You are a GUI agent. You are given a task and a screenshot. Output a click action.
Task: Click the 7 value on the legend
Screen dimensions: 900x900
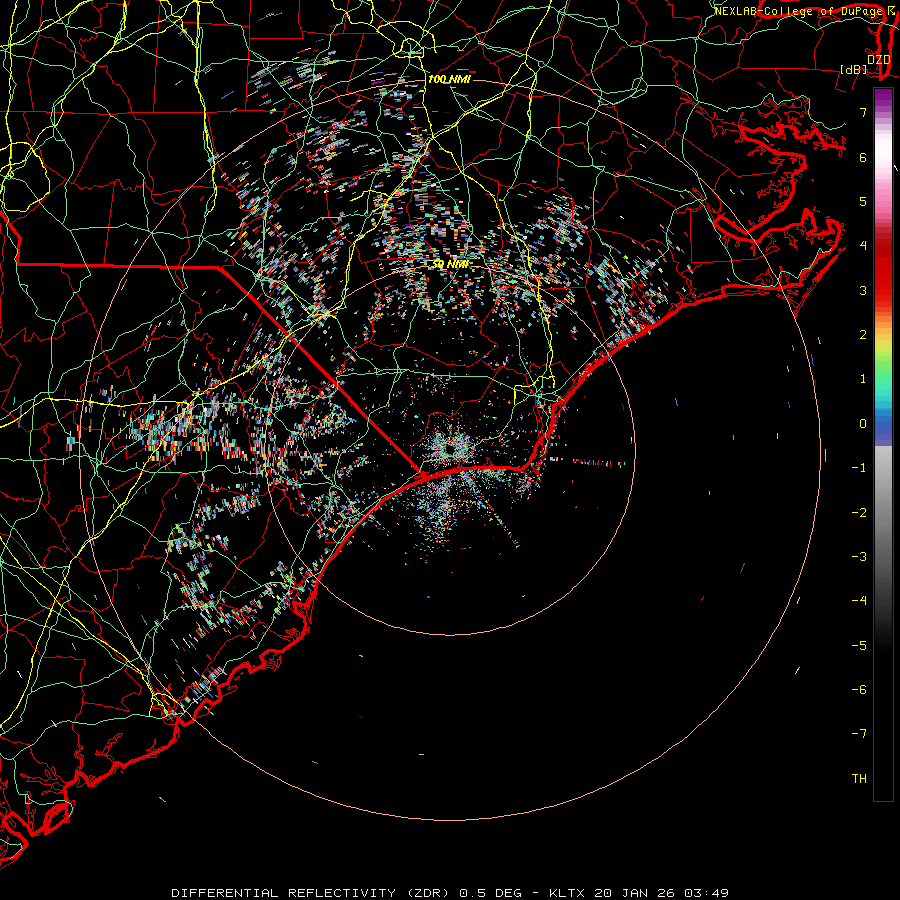(x=863, y=112)
